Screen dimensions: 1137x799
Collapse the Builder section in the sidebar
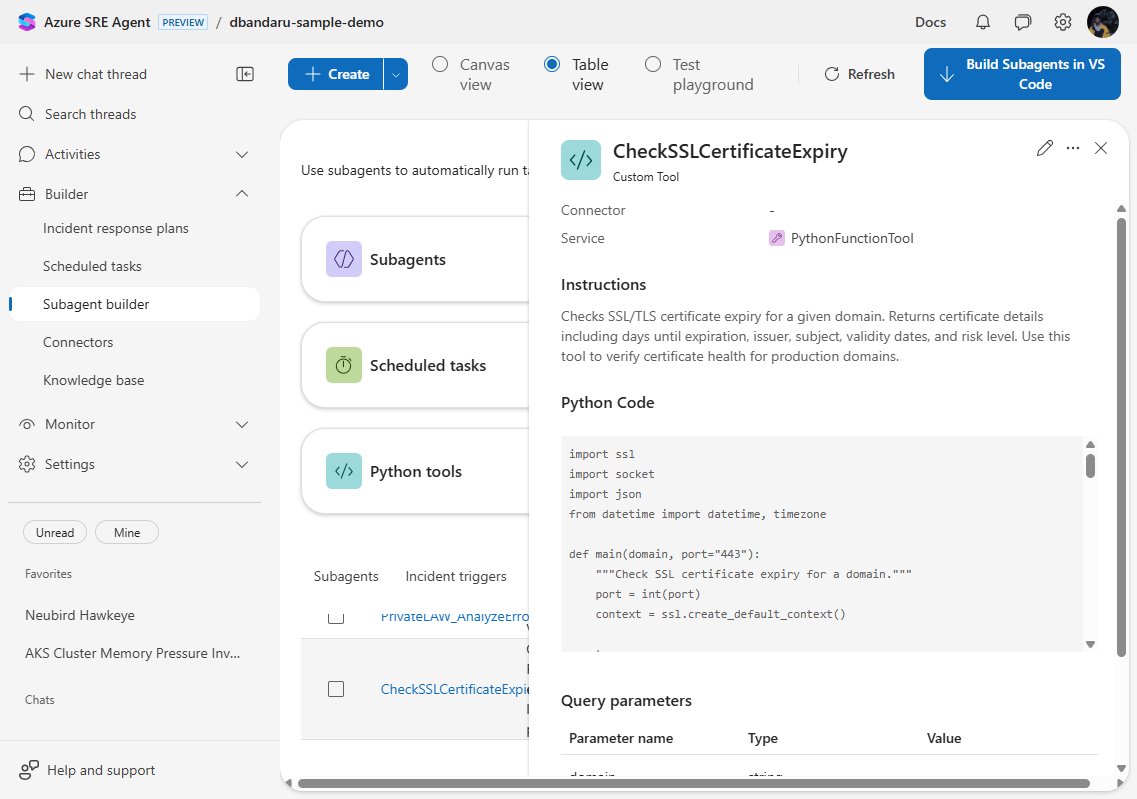[x=241, y=193]
